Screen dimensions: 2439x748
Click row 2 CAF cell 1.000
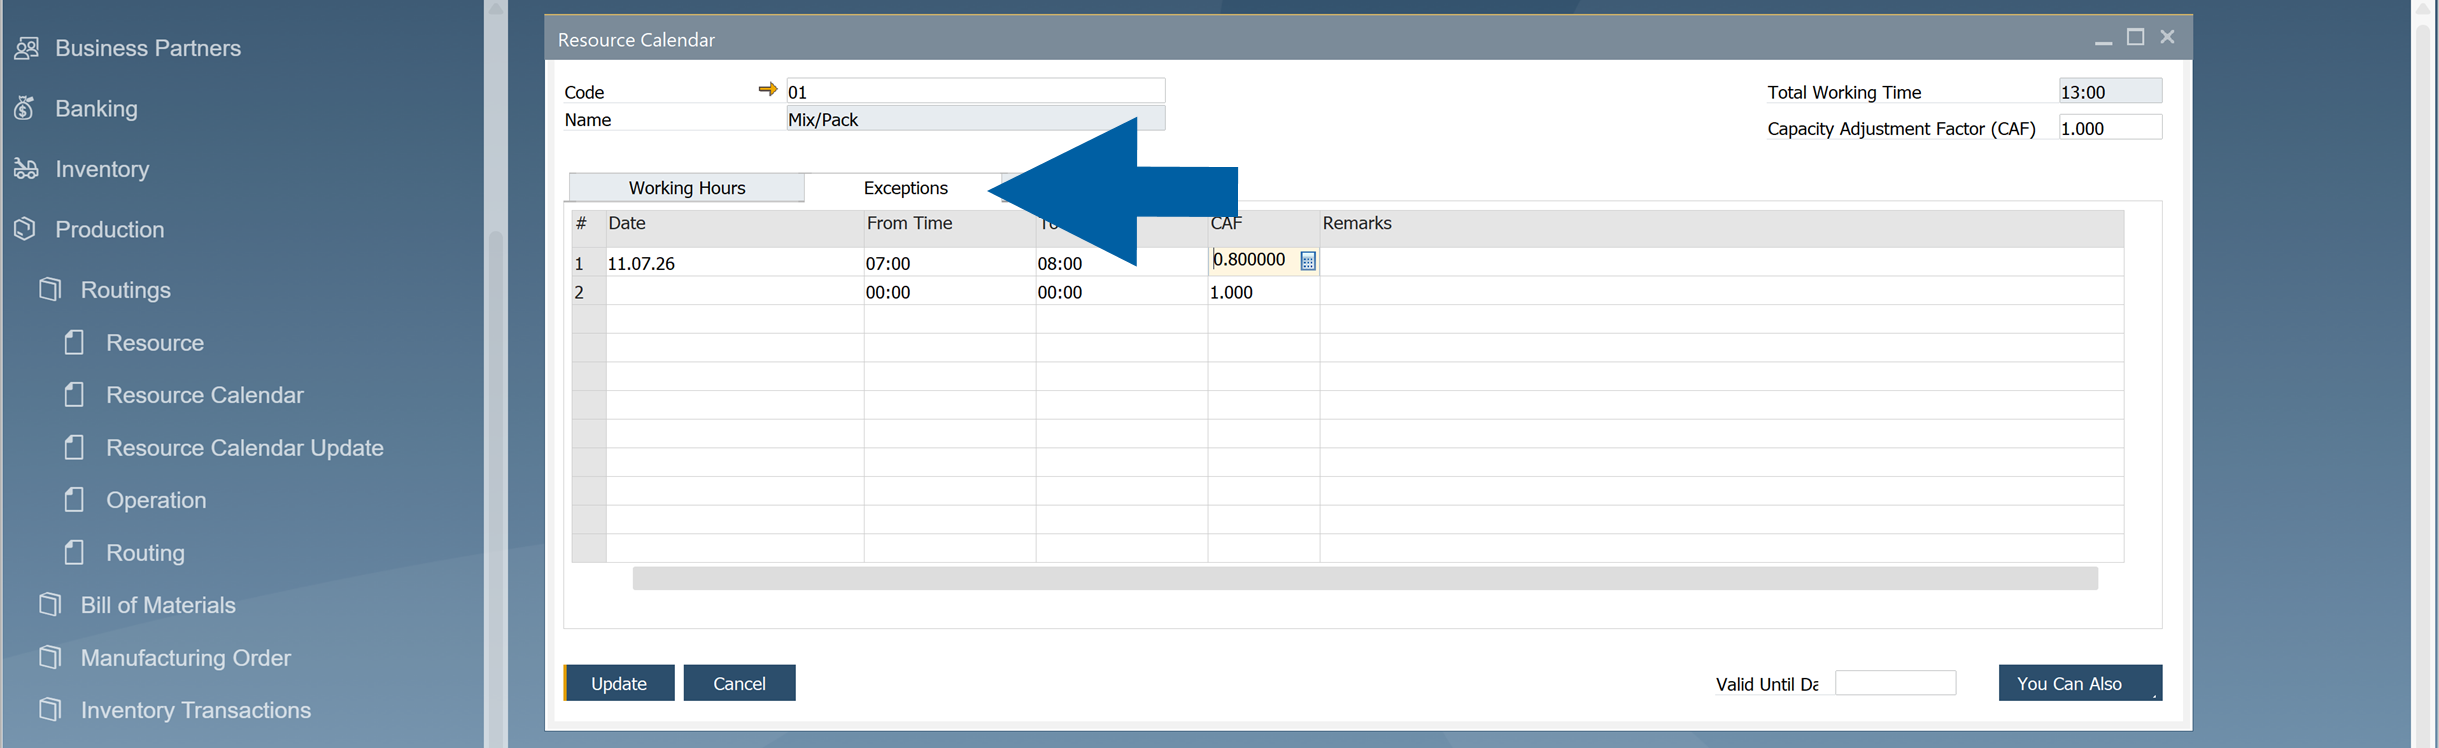(1263, 292)
